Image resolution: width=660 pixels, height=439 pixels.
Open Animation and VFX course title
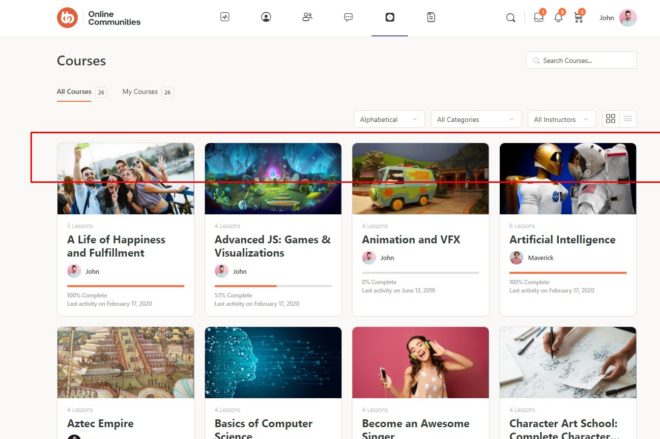411,239
